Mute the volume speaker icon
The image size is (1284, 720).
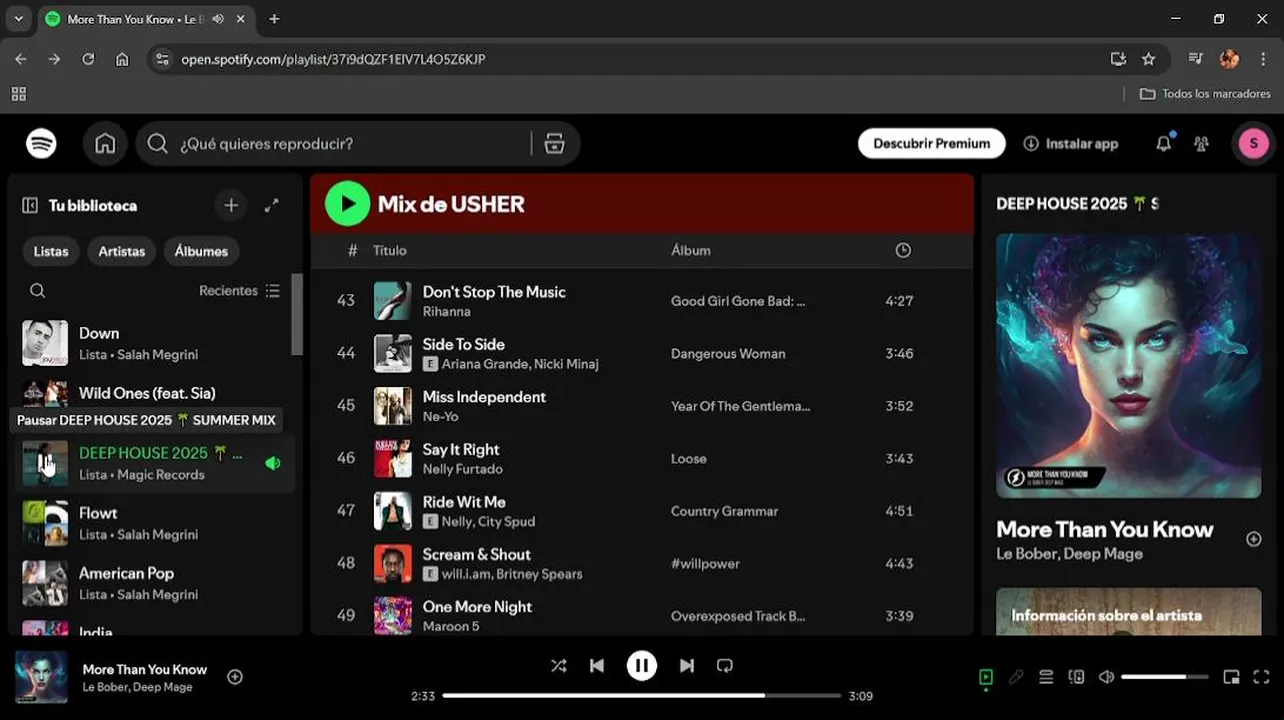click(x=1106, y=677)
